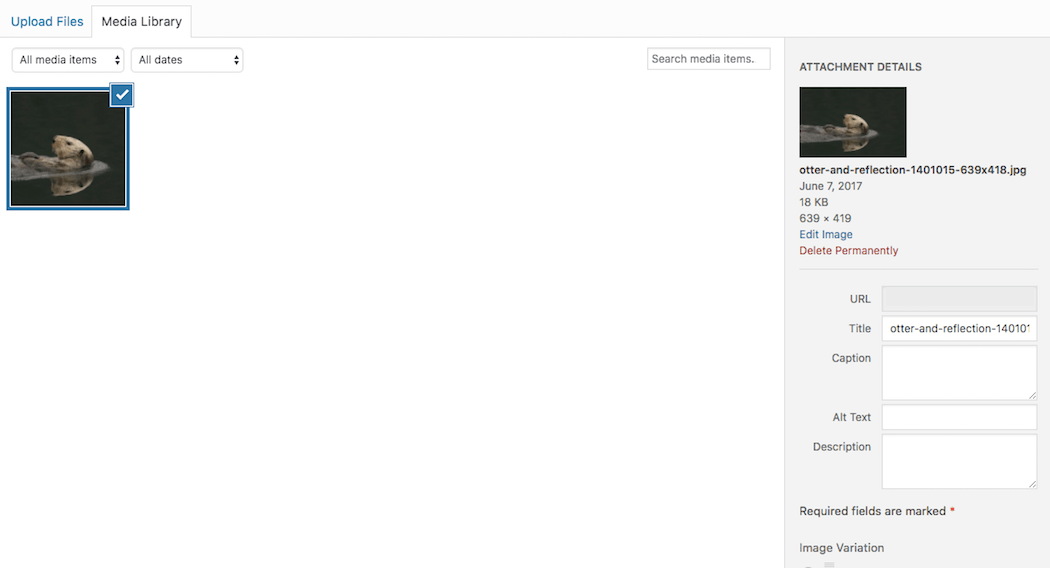Focus the Search media items field

(x=708, y=59)
